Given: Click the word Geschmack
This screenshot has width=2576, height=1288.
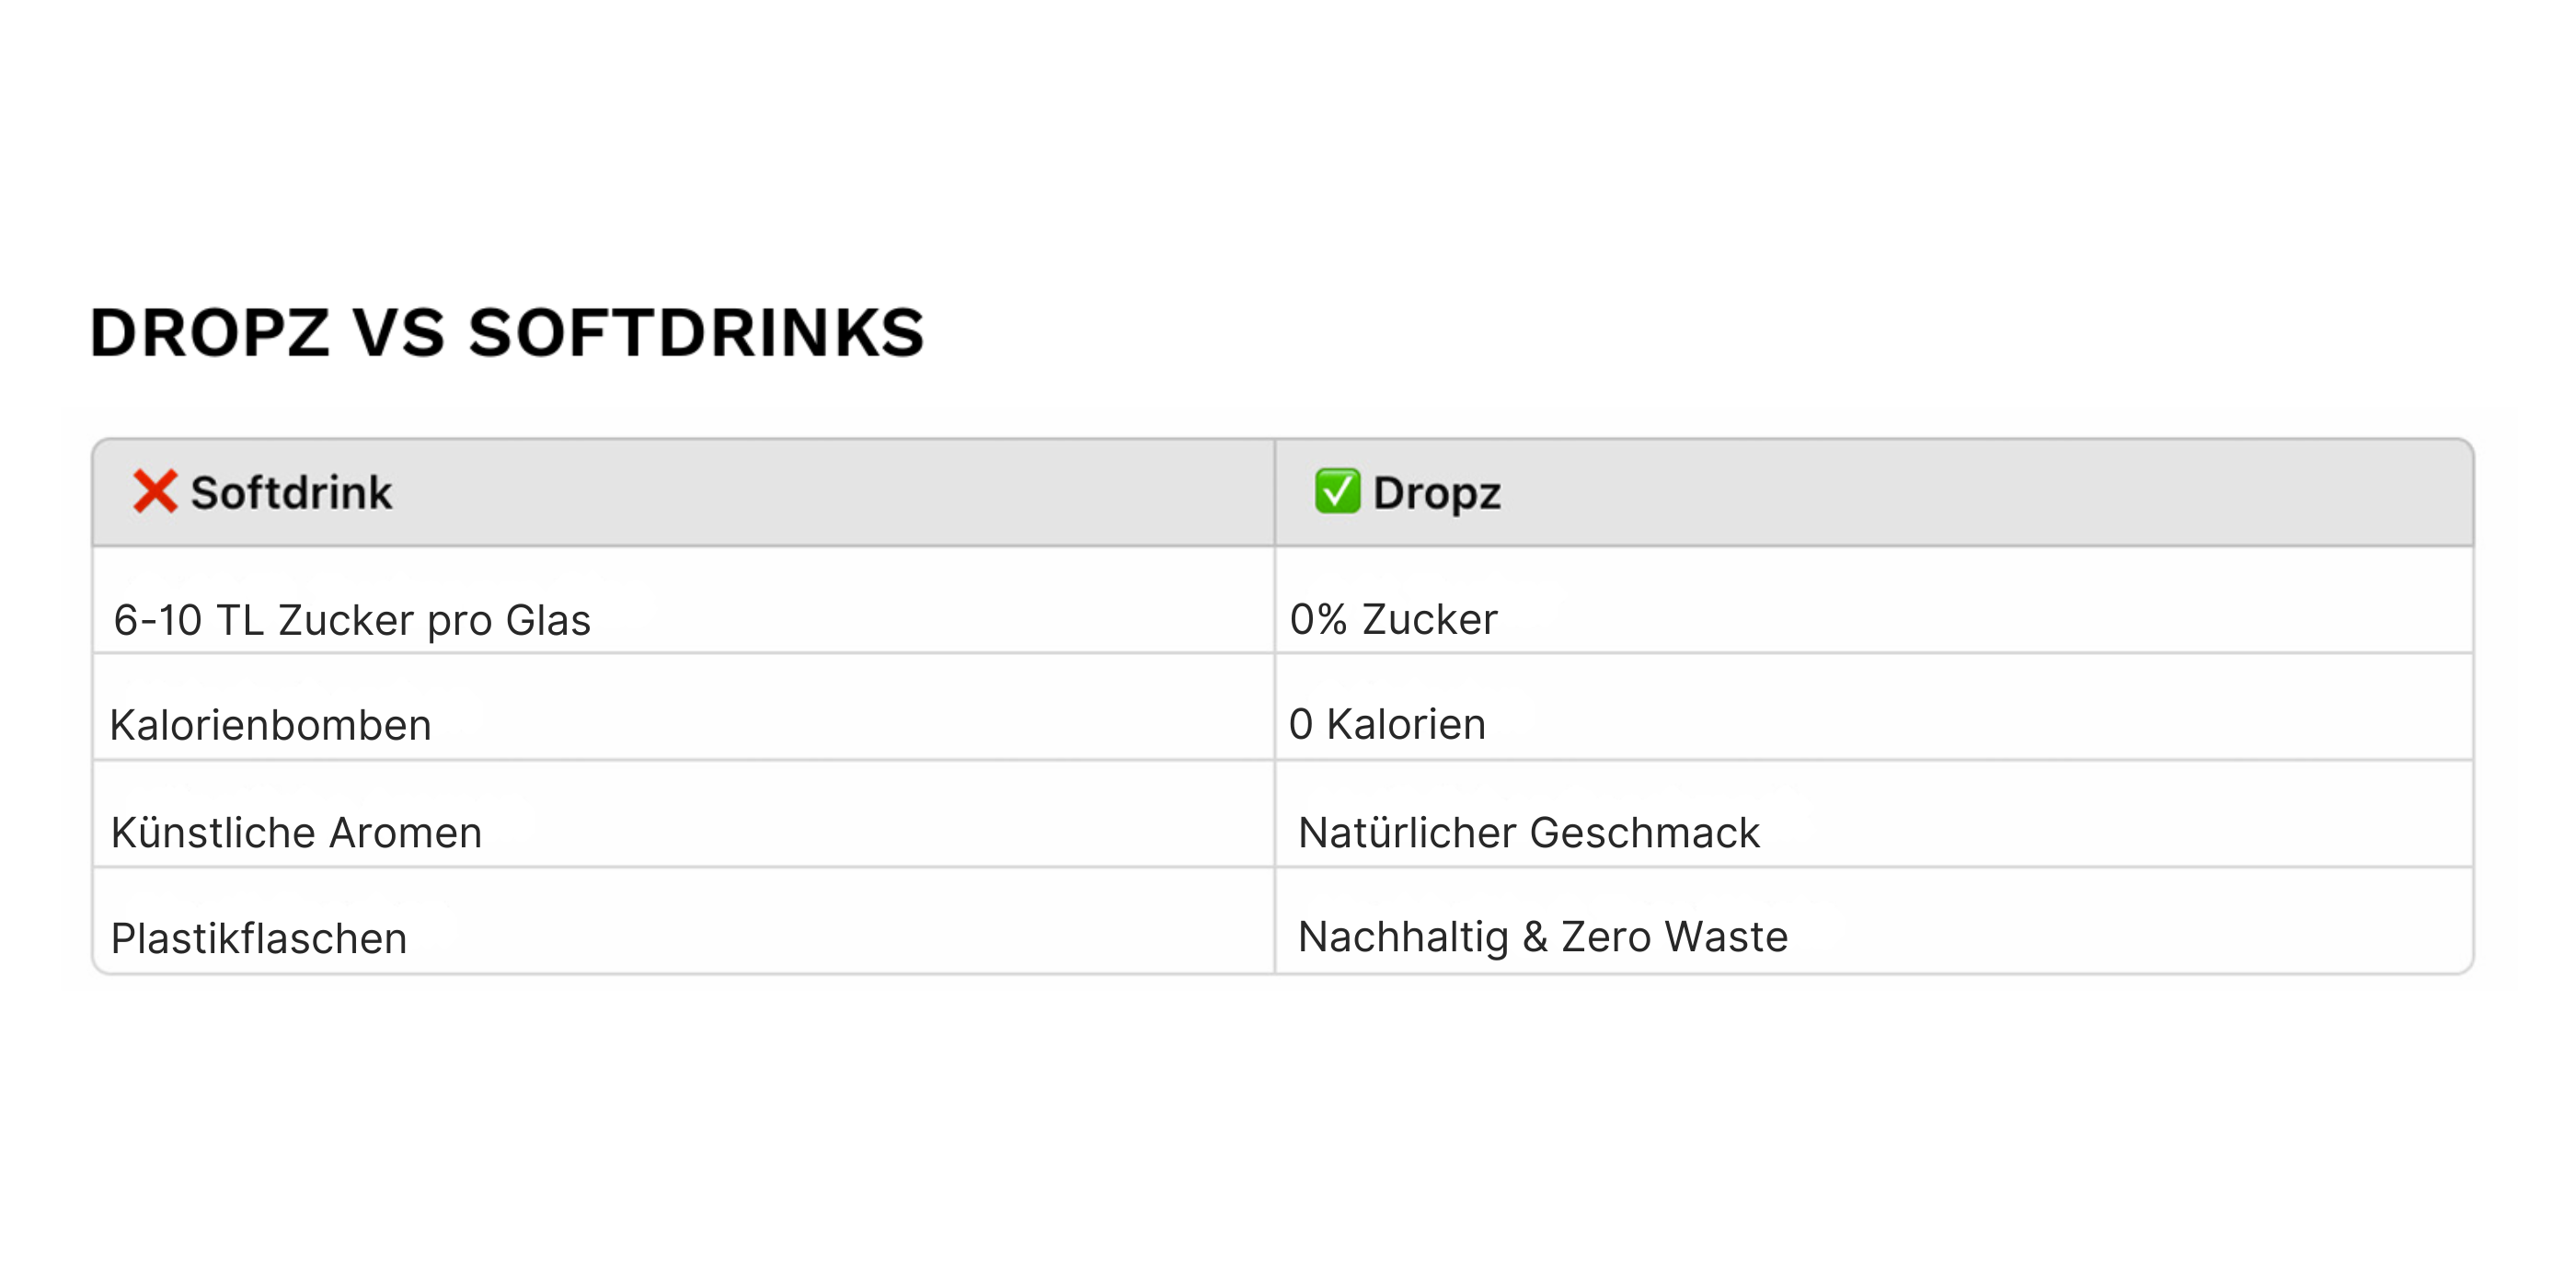Looking at the screenshot, I should point(1645,833).
